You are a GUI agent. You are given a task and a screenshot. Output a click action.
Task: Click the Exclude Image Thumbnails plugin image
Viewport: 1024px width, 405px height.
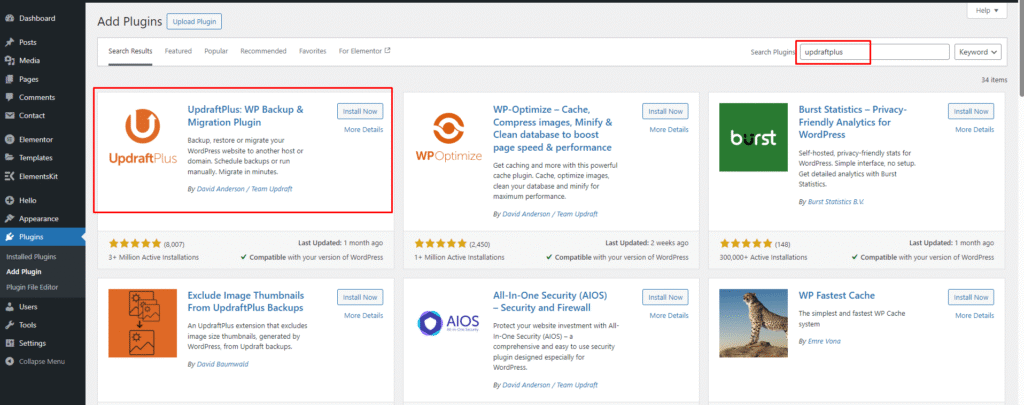142,323
